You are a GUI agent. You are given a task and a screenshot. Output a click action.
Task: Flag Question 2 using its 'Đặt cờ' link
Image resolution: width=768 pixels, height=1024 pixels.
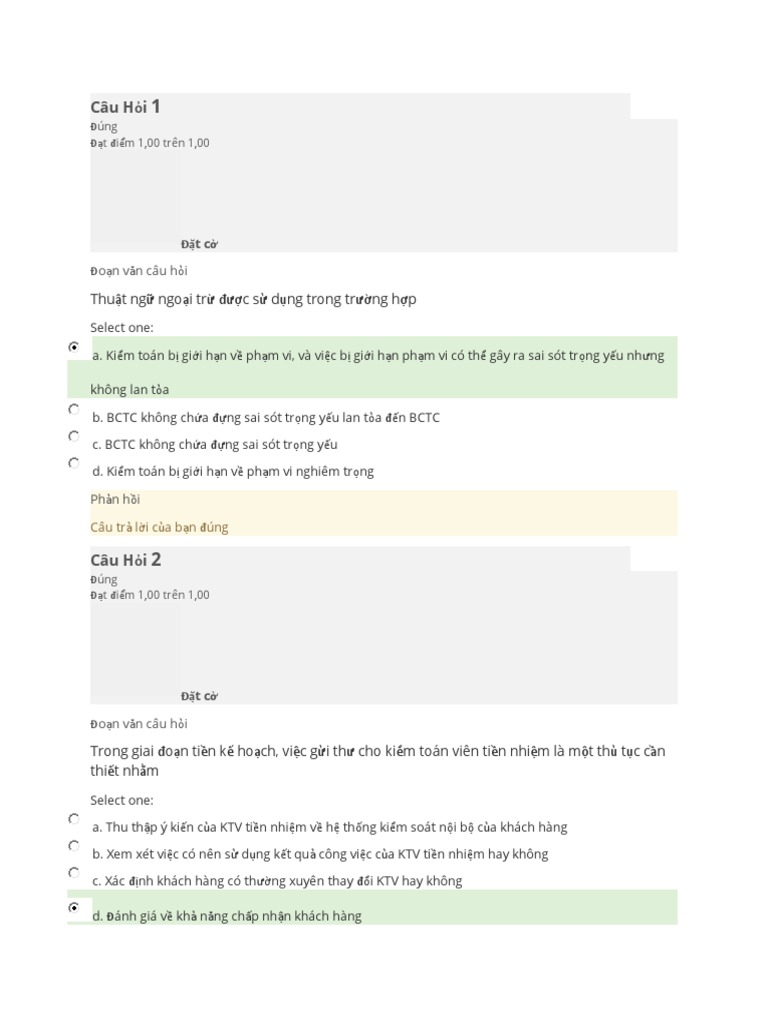point(199,696)
